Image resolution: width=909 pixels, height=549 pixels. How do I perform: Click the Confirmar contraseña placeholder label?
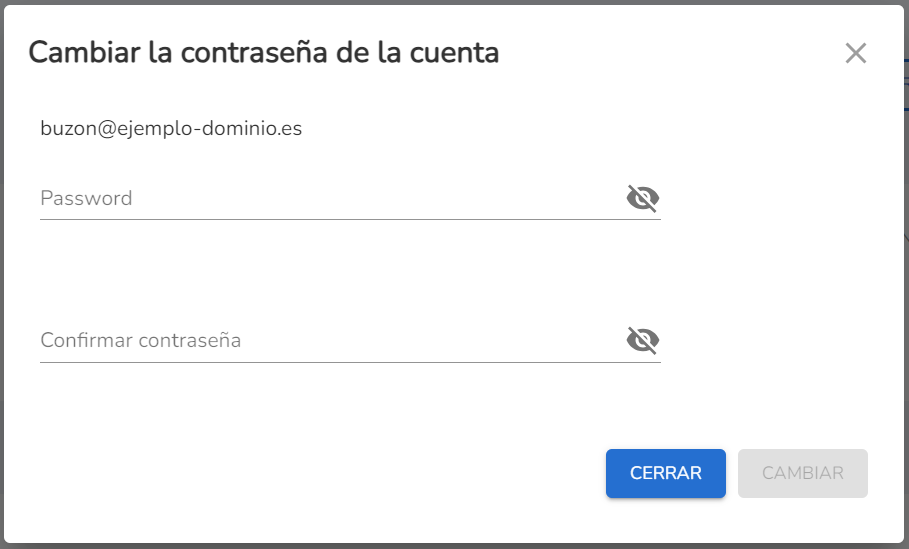point(140,340)
